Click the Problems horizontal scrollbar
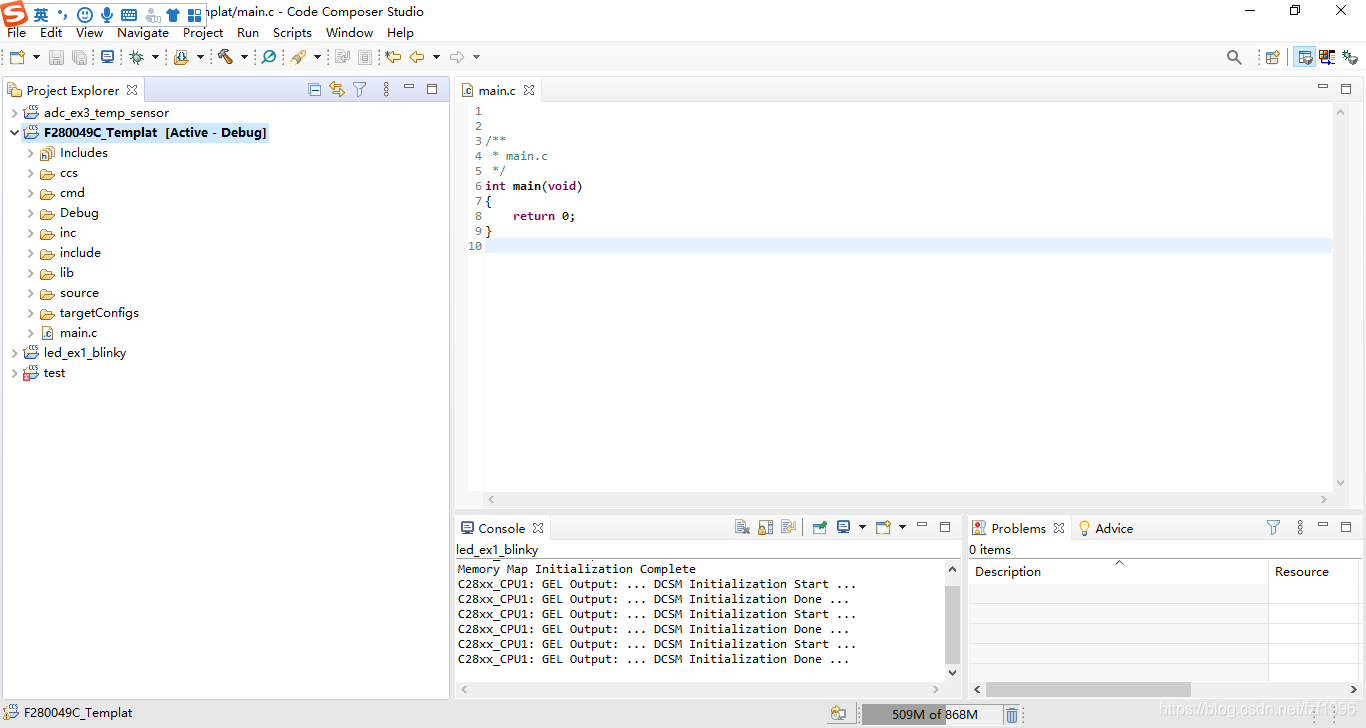 (1088, 689)
